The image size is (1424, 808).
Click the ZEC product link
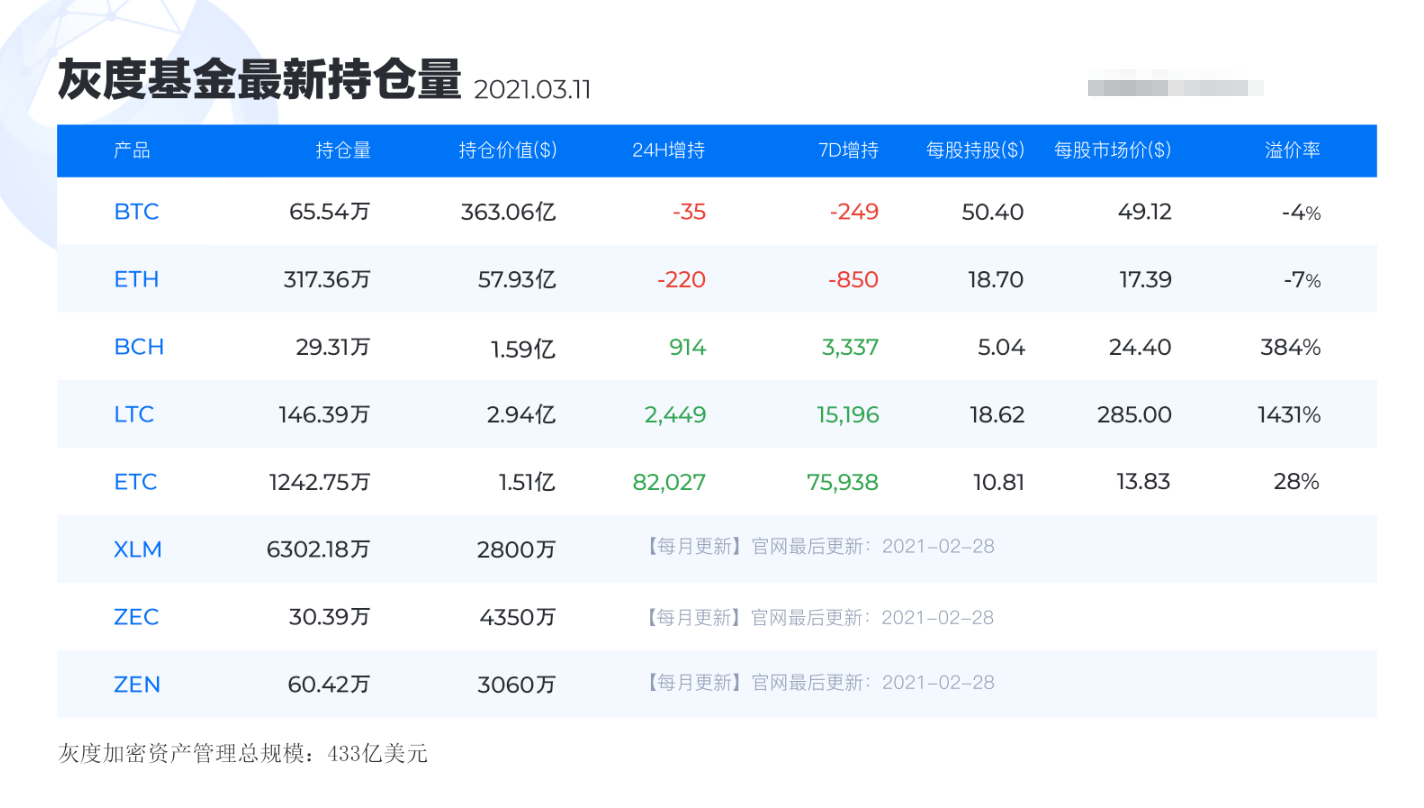(x=136, y=617)
